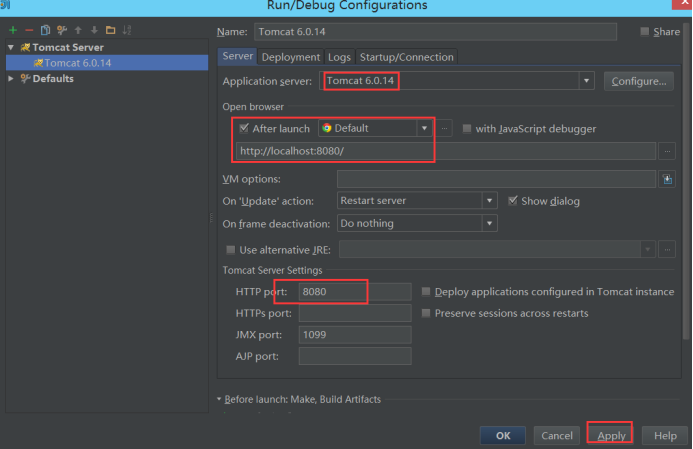Open the browser Default dropdown

tap(424, 128)
